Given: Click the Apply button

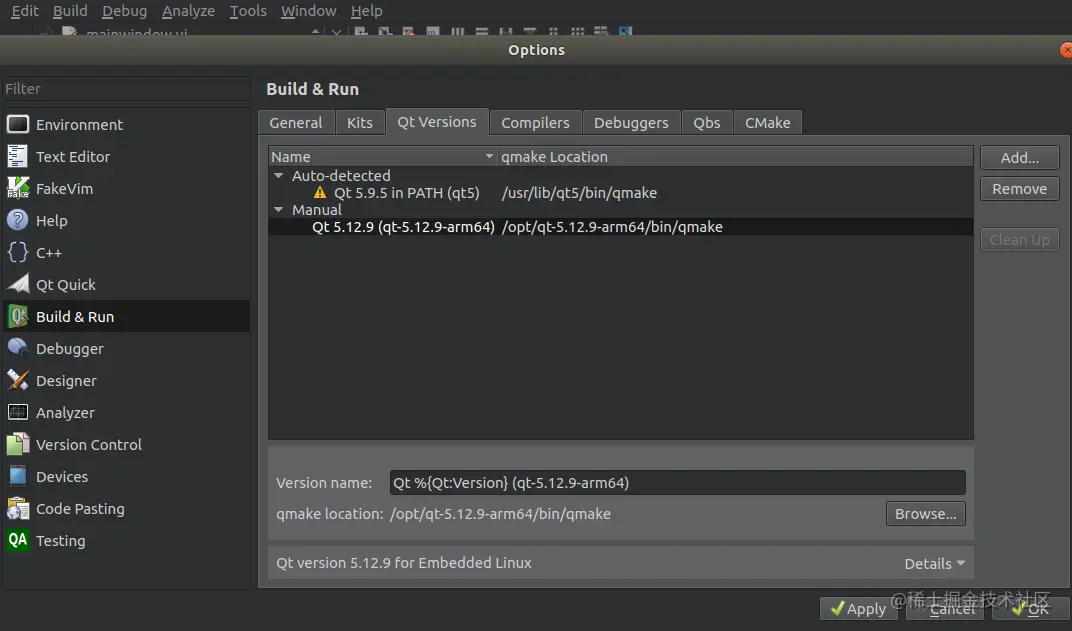Looking at the screenshot, I should tap(859, 608).
